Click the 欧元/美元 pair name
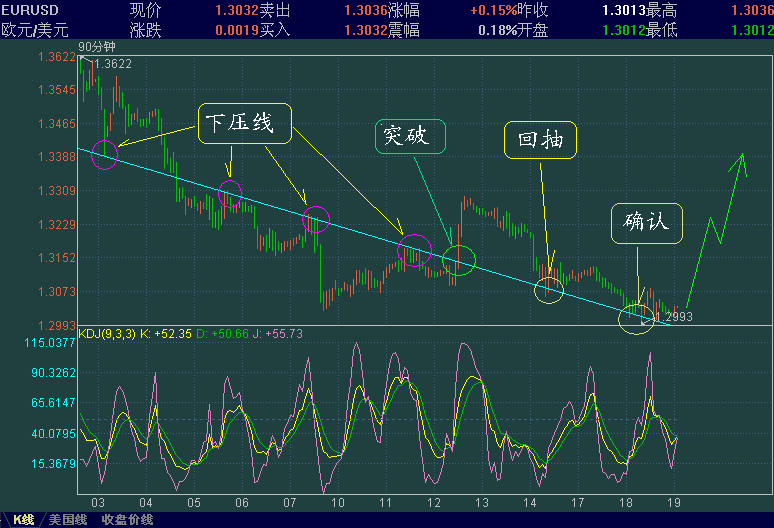The width and height of the screenshot is (774, 528). (x=35, y=30)
